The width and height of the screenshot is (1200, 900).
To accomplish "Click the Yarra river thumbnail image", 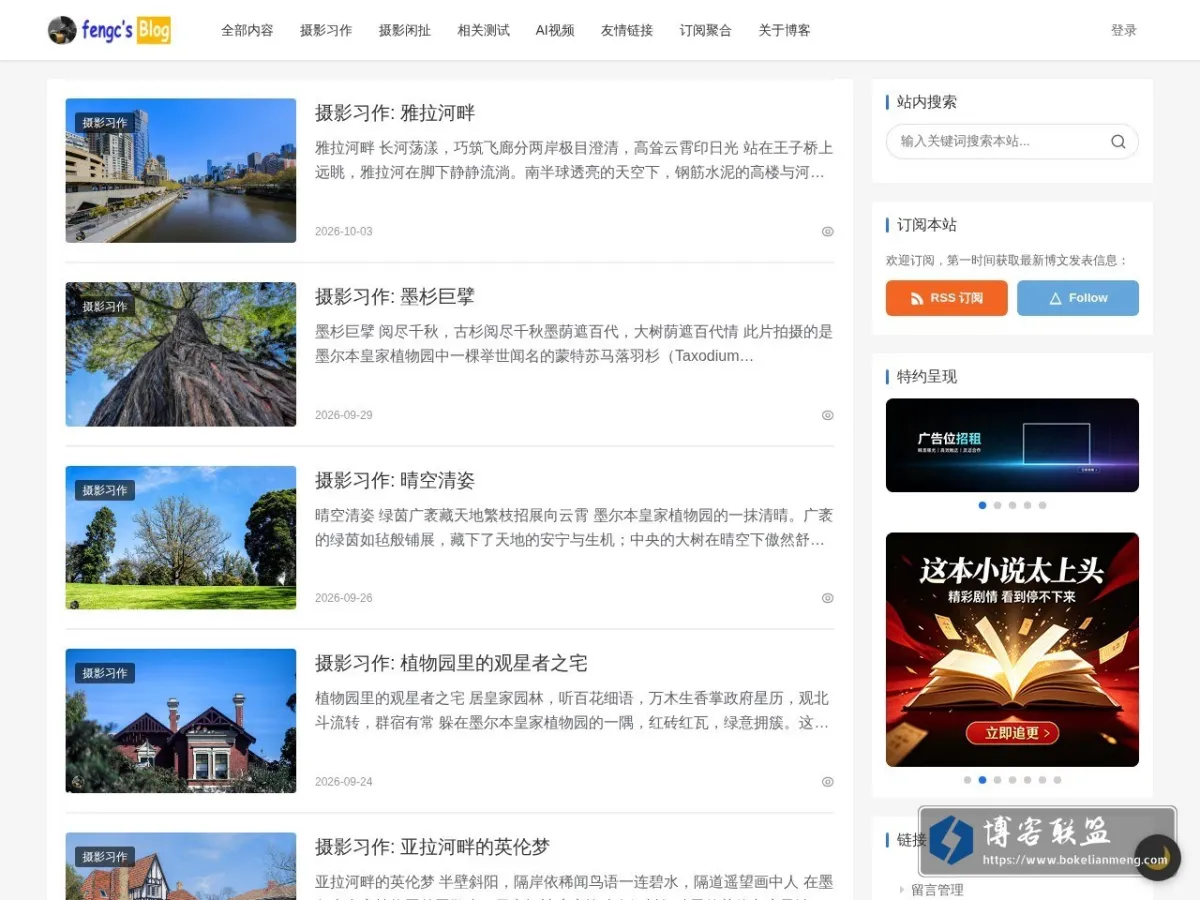I will 181,170.
